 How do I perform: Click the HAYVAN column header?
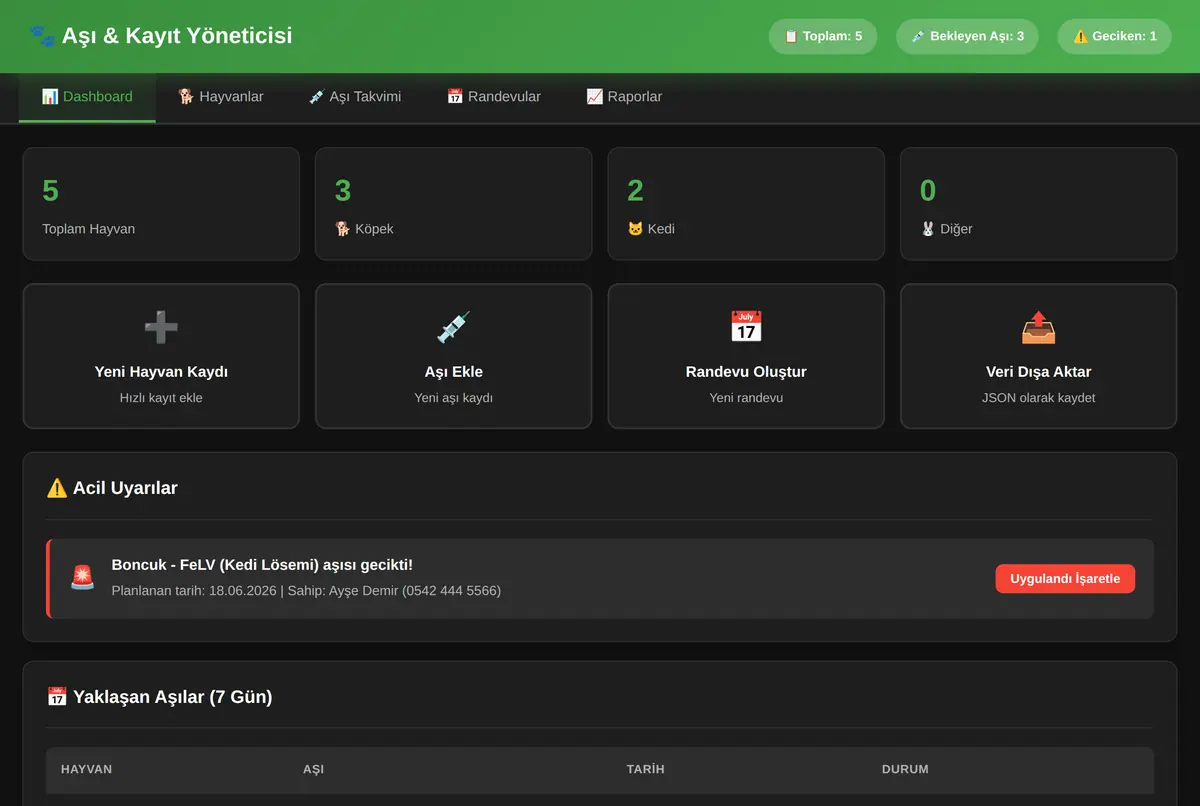pyautogui.click(x=86, y=770)
